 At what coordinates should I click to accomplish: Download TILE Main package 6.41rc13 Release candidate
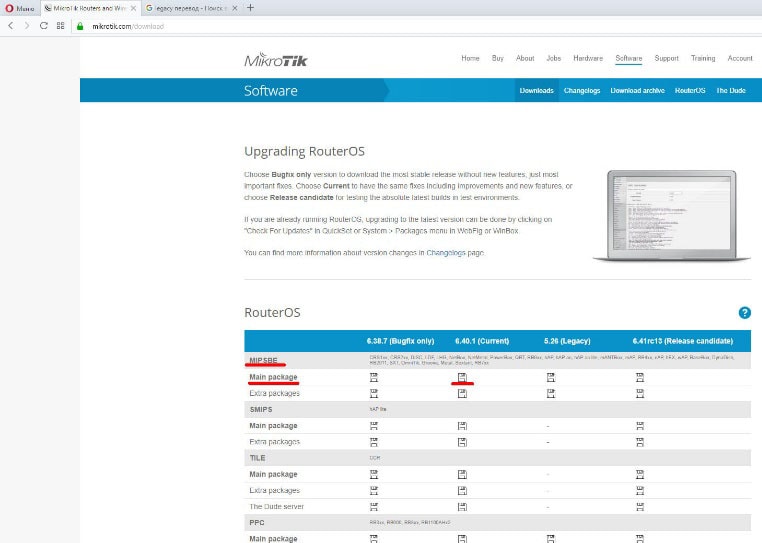(x=640, y=474)
